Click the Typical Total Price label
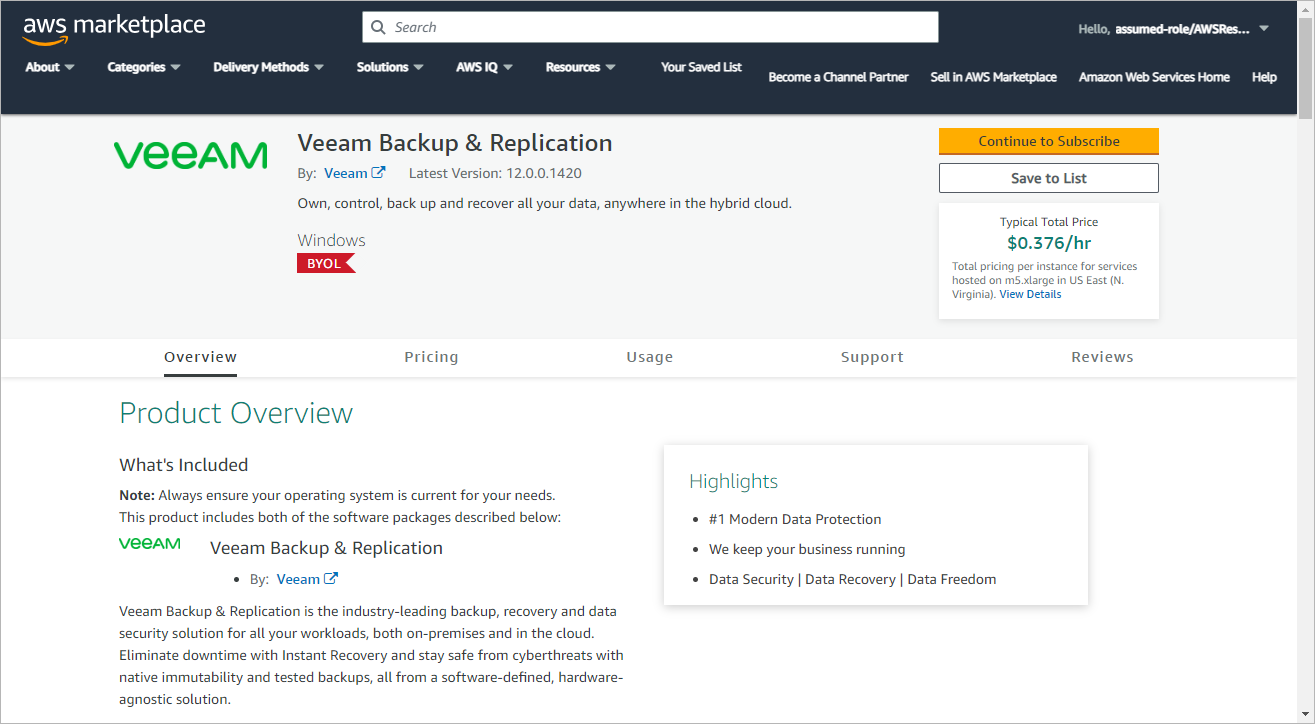This screenshot has height=724, width=1315. 1049,222
